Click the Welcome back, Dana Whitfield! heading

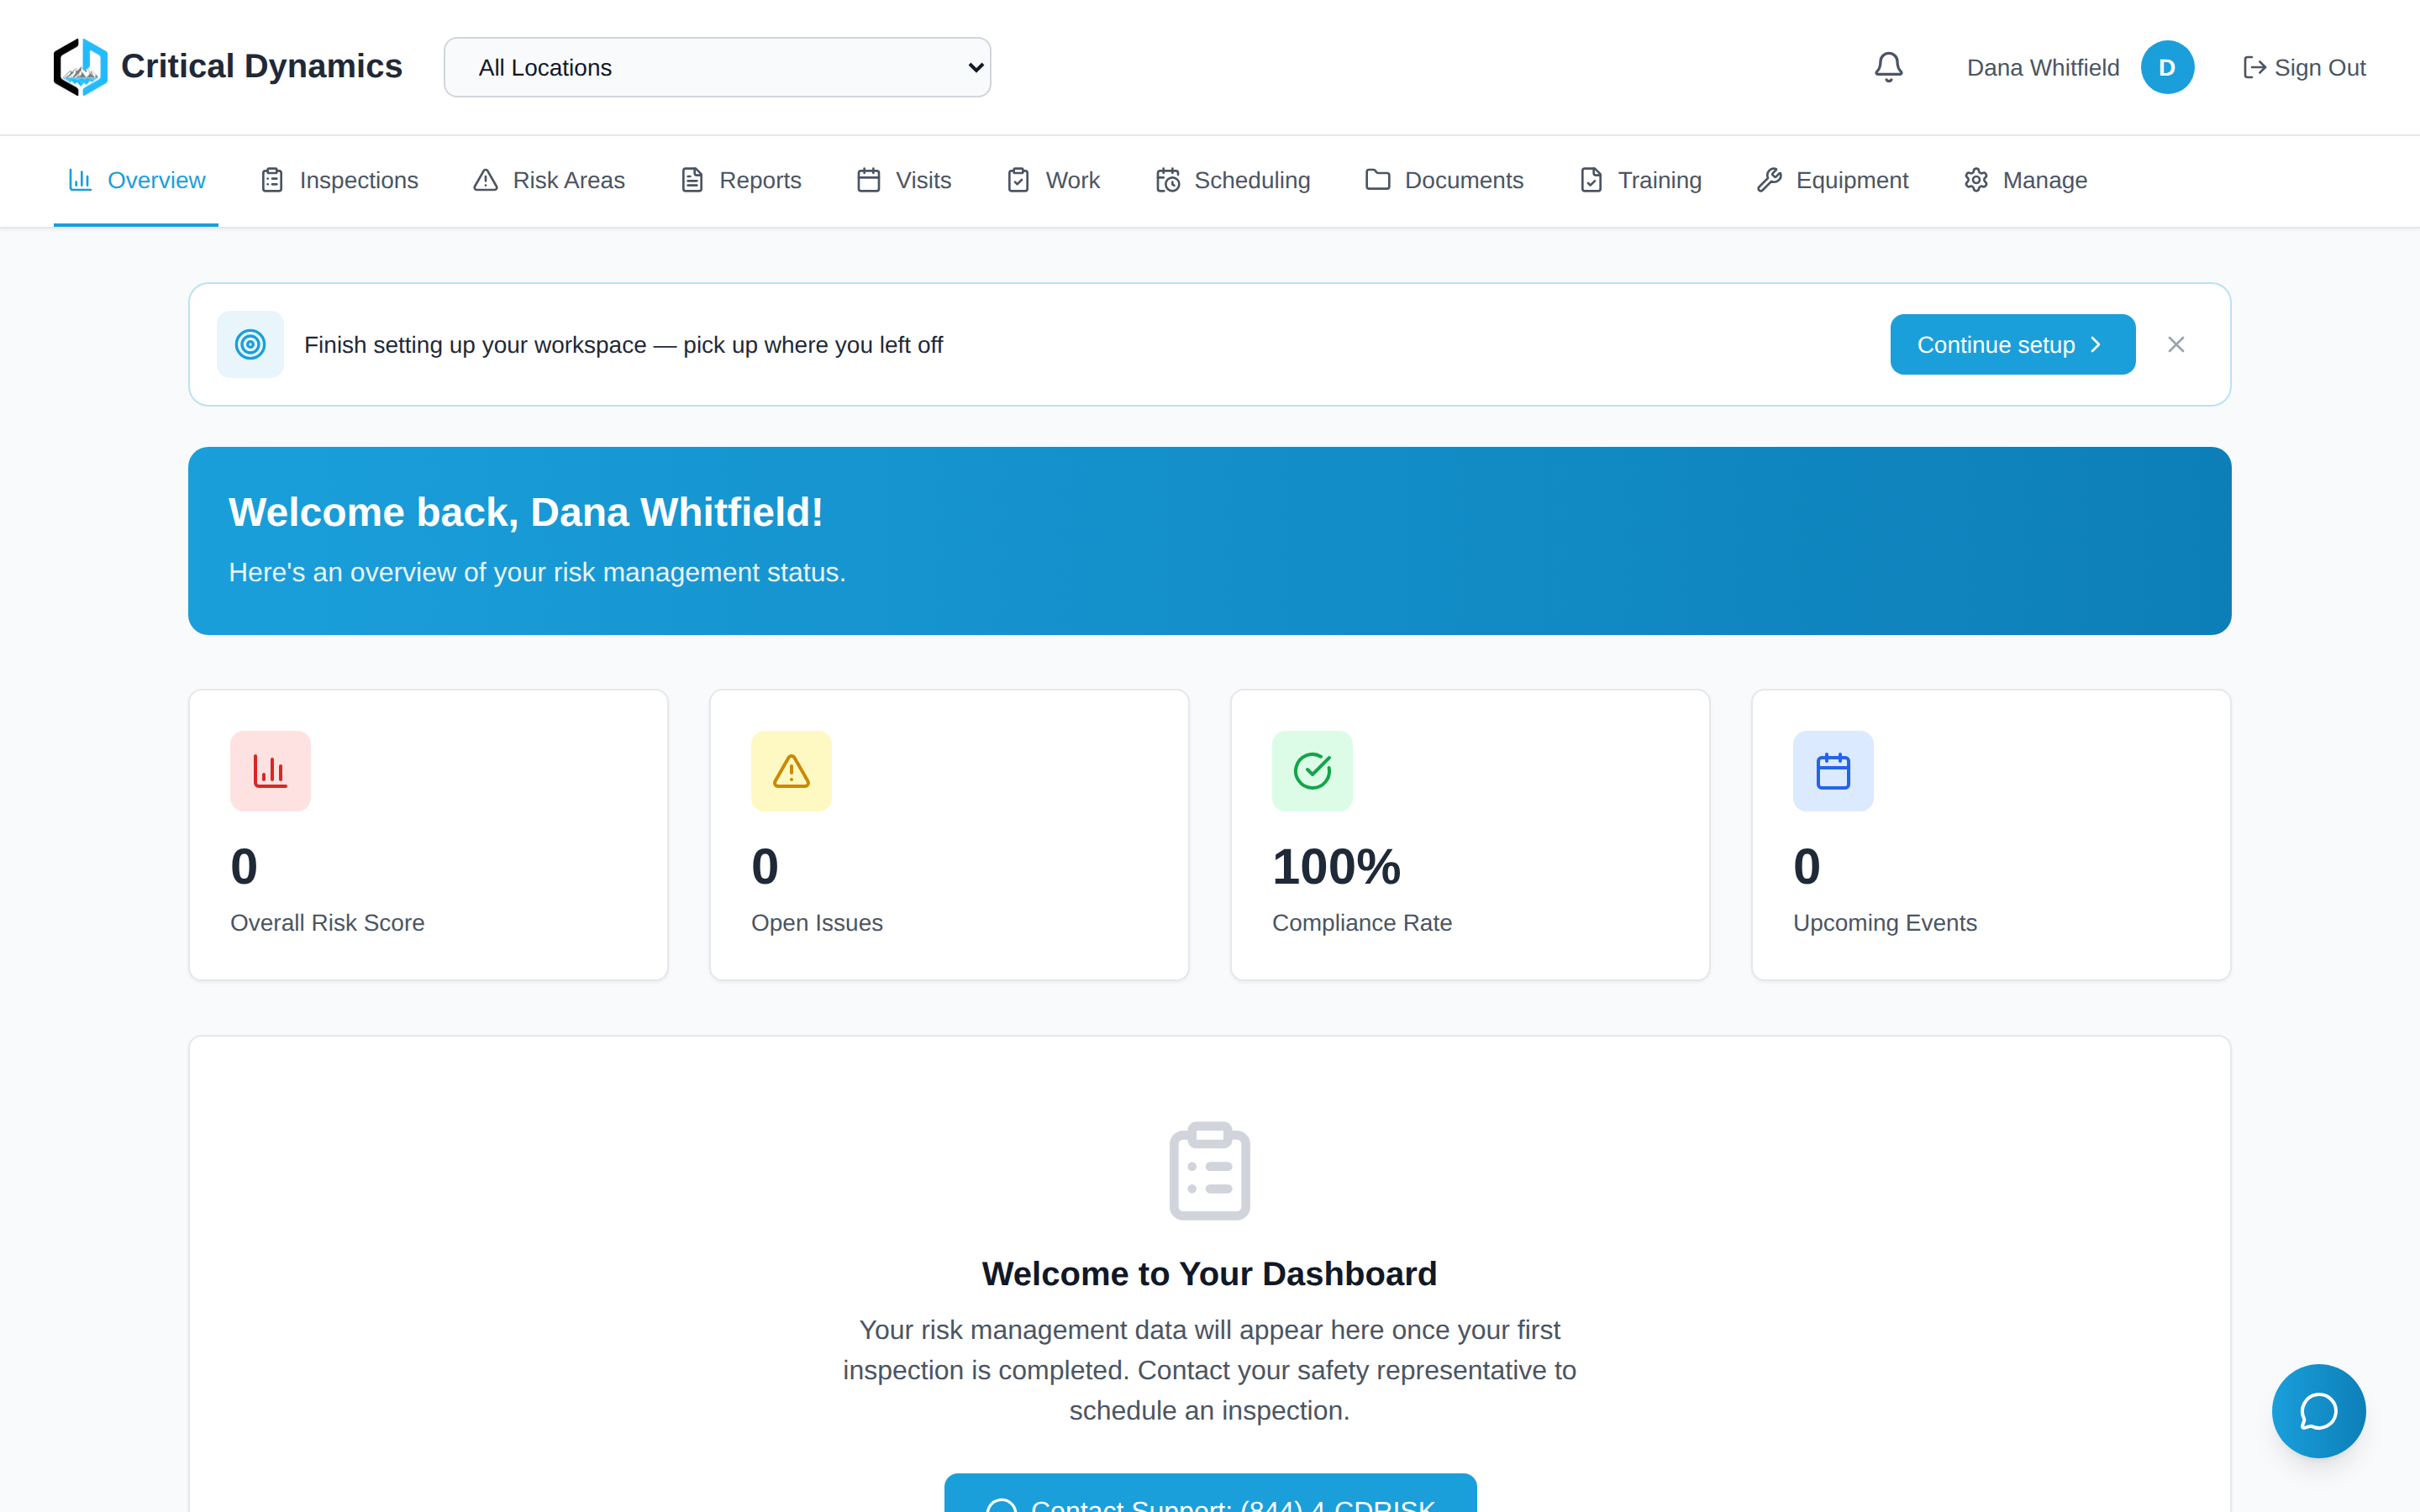[x=526, y=512]
